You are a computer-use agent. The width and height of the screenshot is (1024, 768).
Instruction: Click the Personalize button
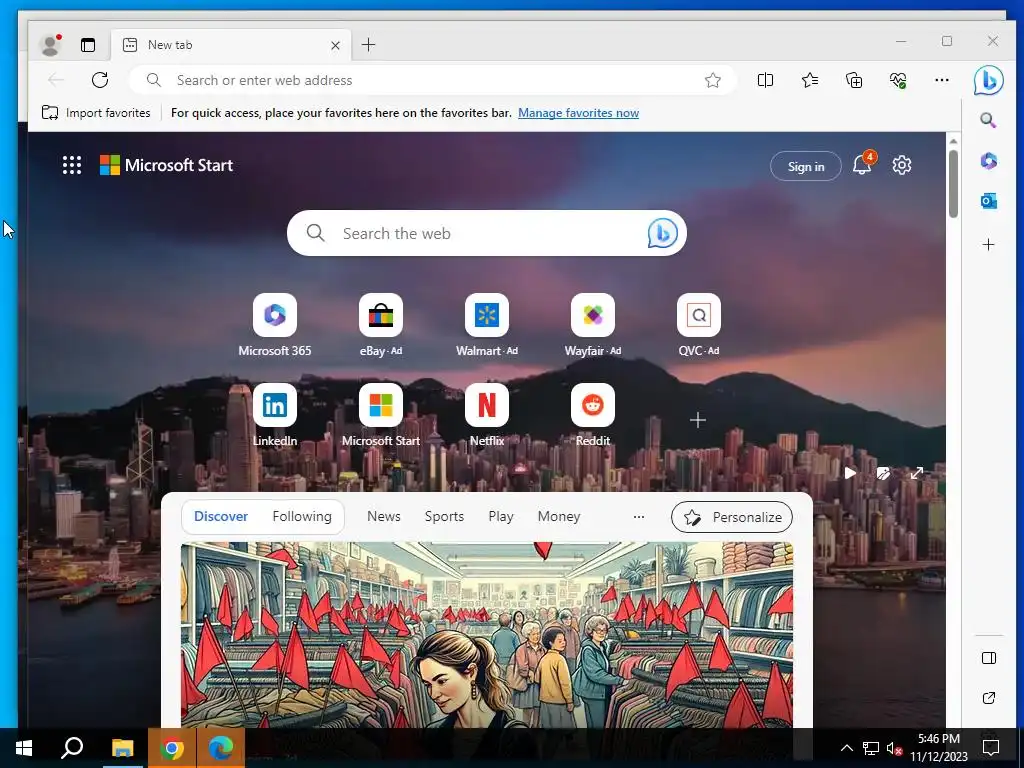click(x=731, y=517)
